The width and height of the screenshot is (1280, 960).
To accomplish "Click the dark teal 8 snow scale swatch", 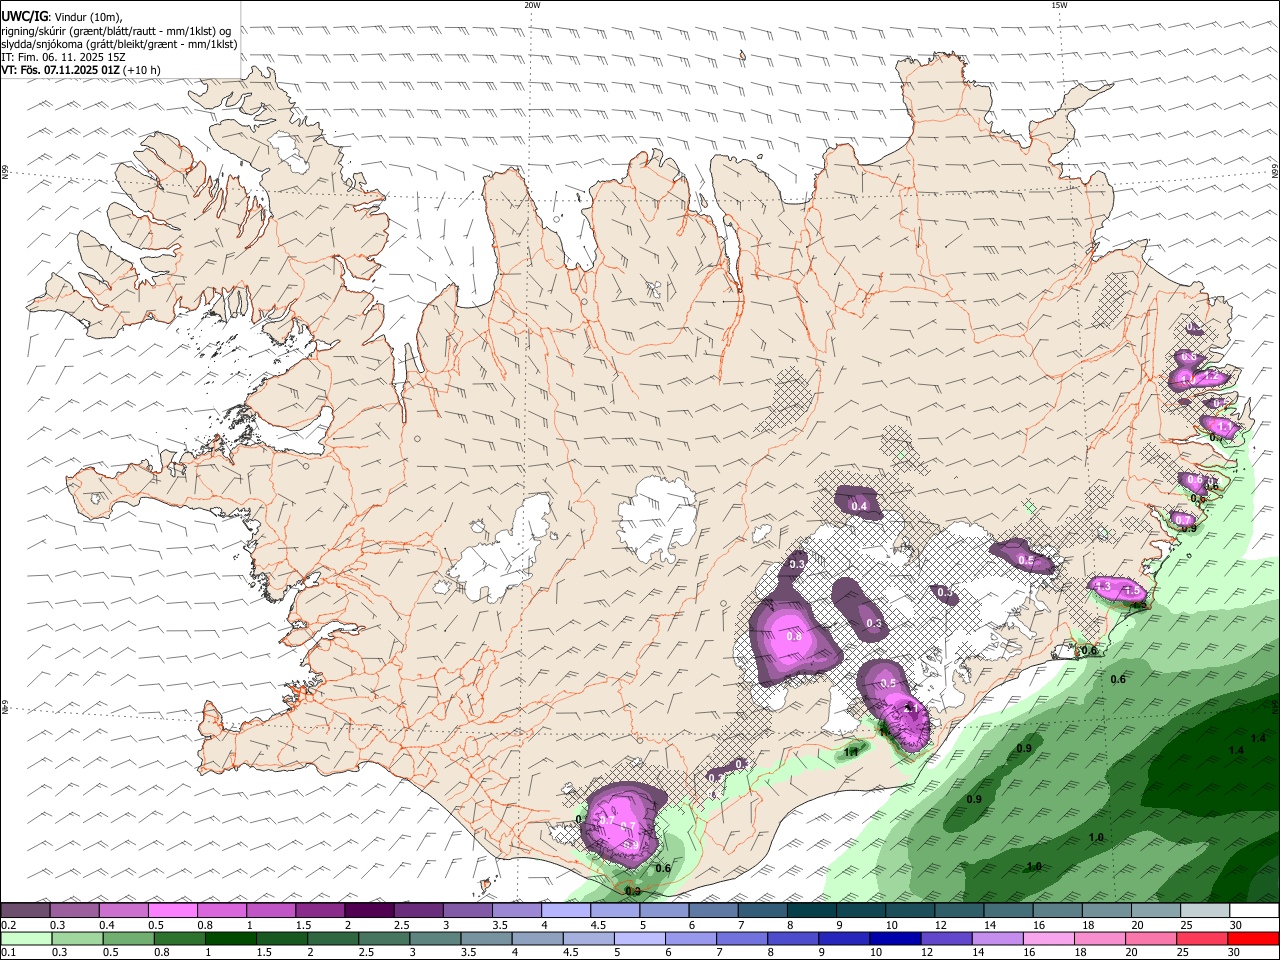I will point(811,911).
